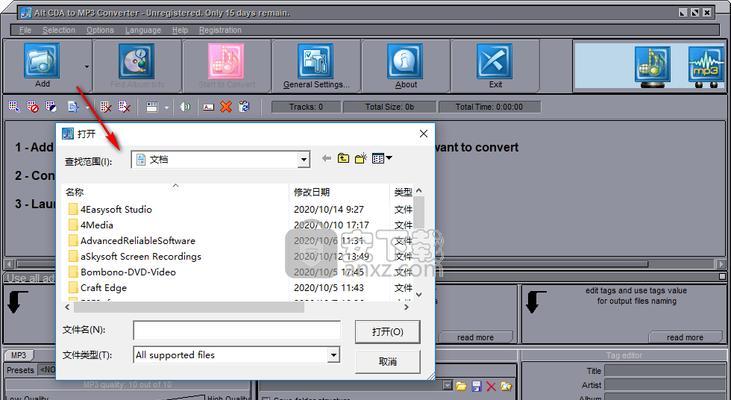
Task: Click the middle panel read more button
Action: click(475, 337)
